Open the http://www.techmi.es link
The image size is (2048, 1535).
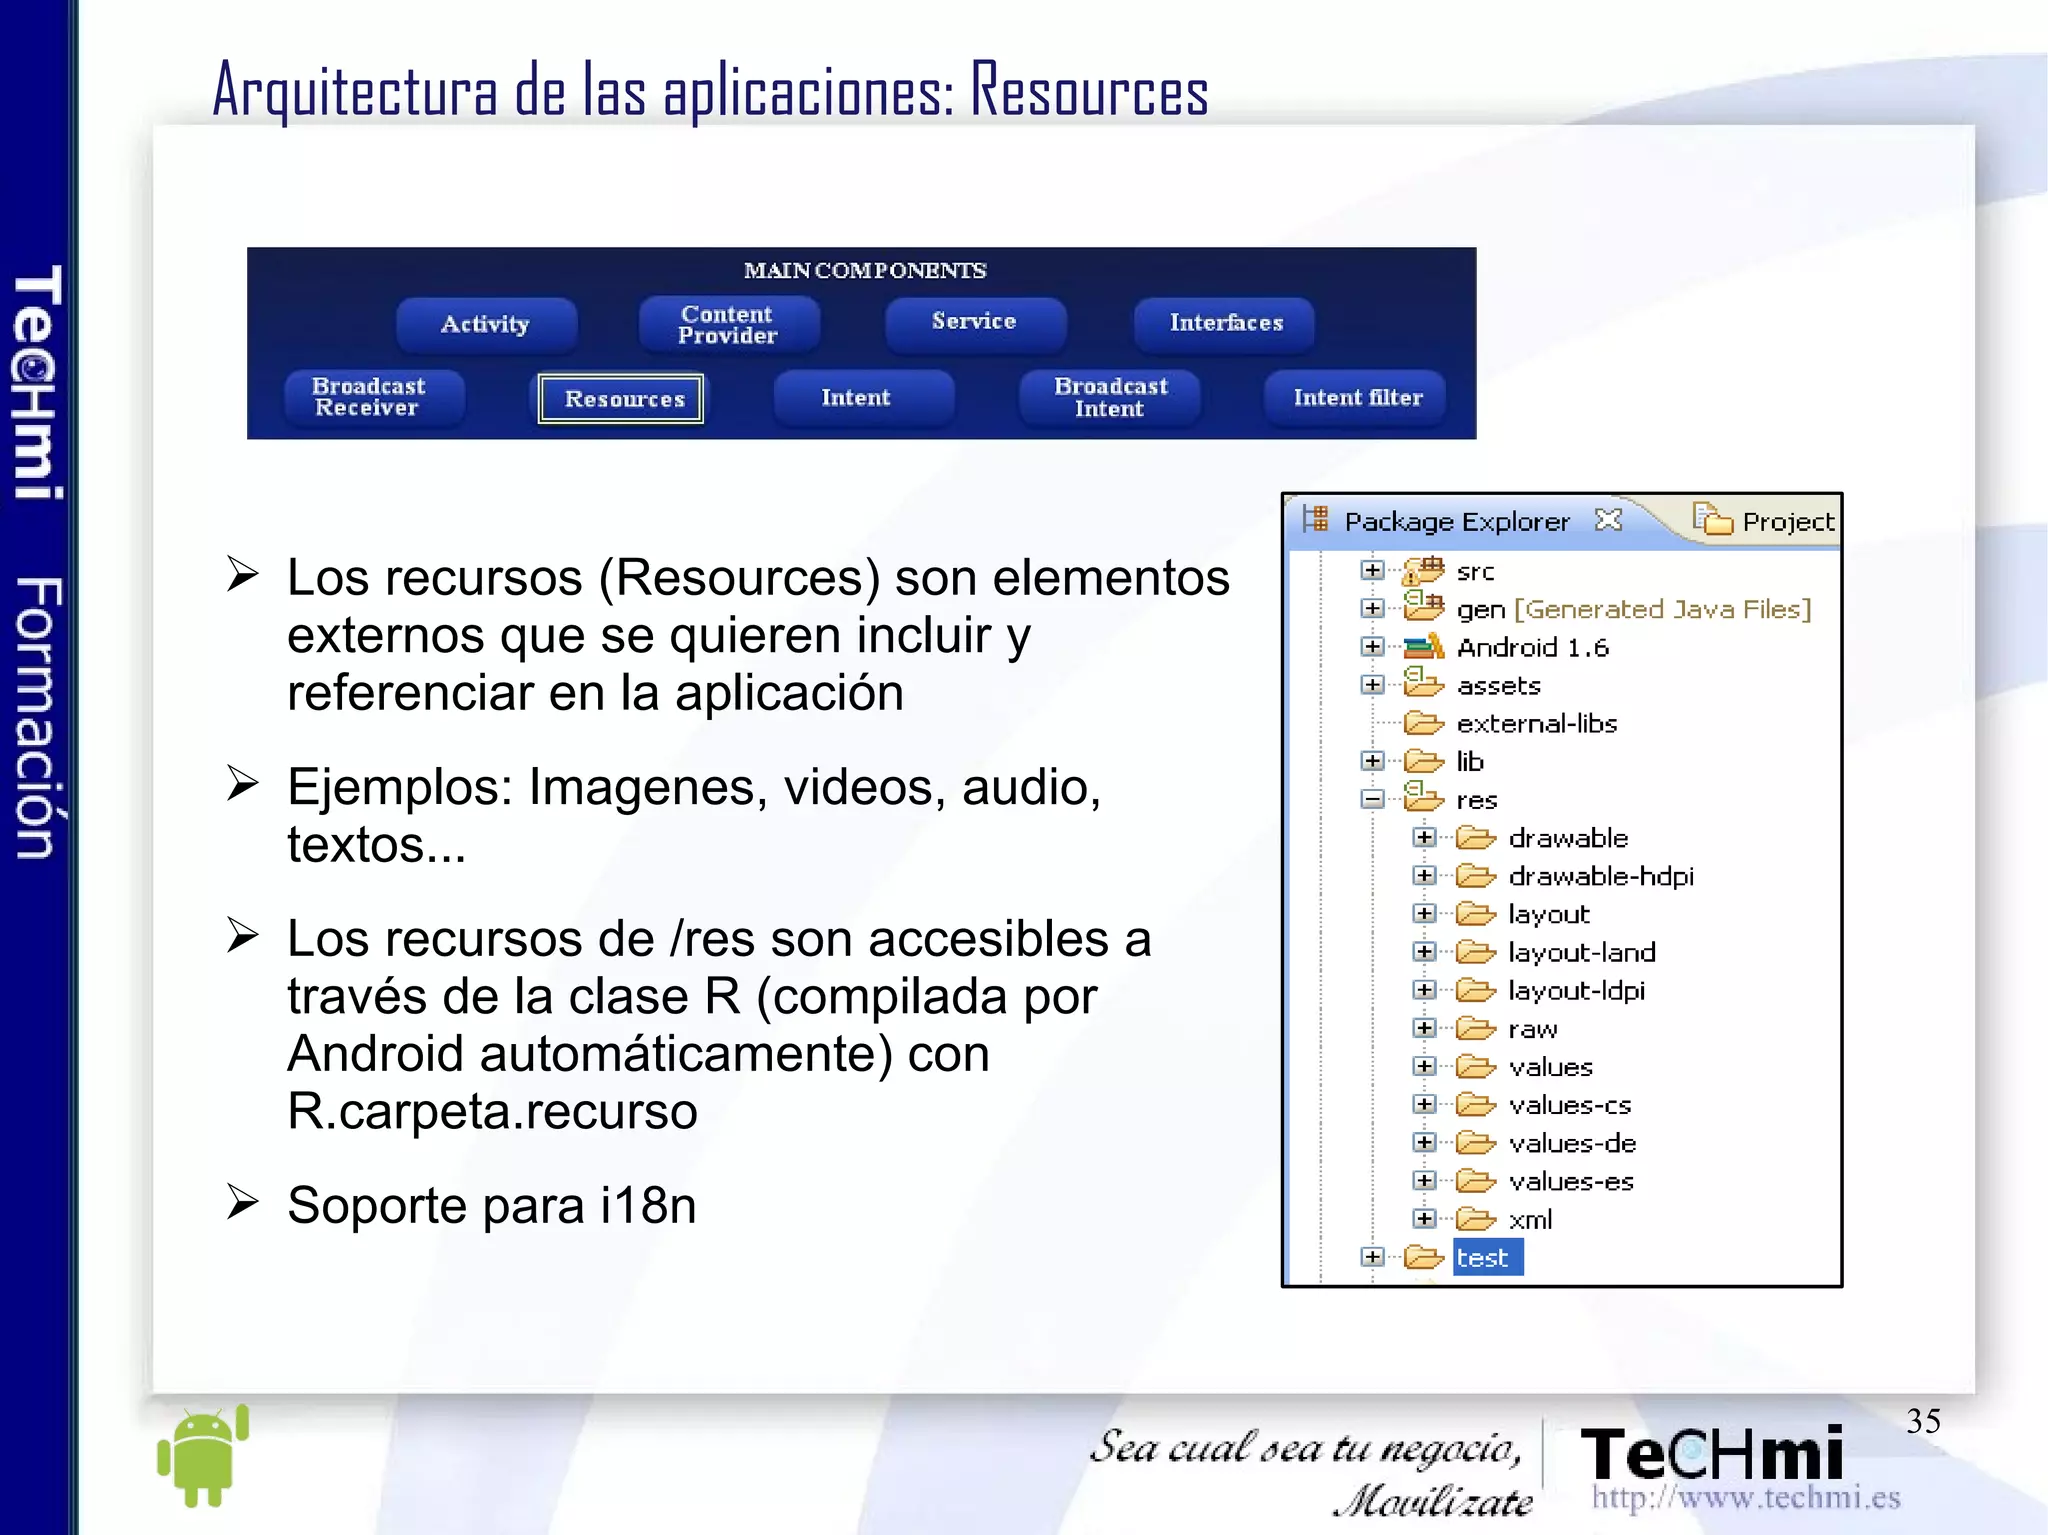[1746, 1498]
